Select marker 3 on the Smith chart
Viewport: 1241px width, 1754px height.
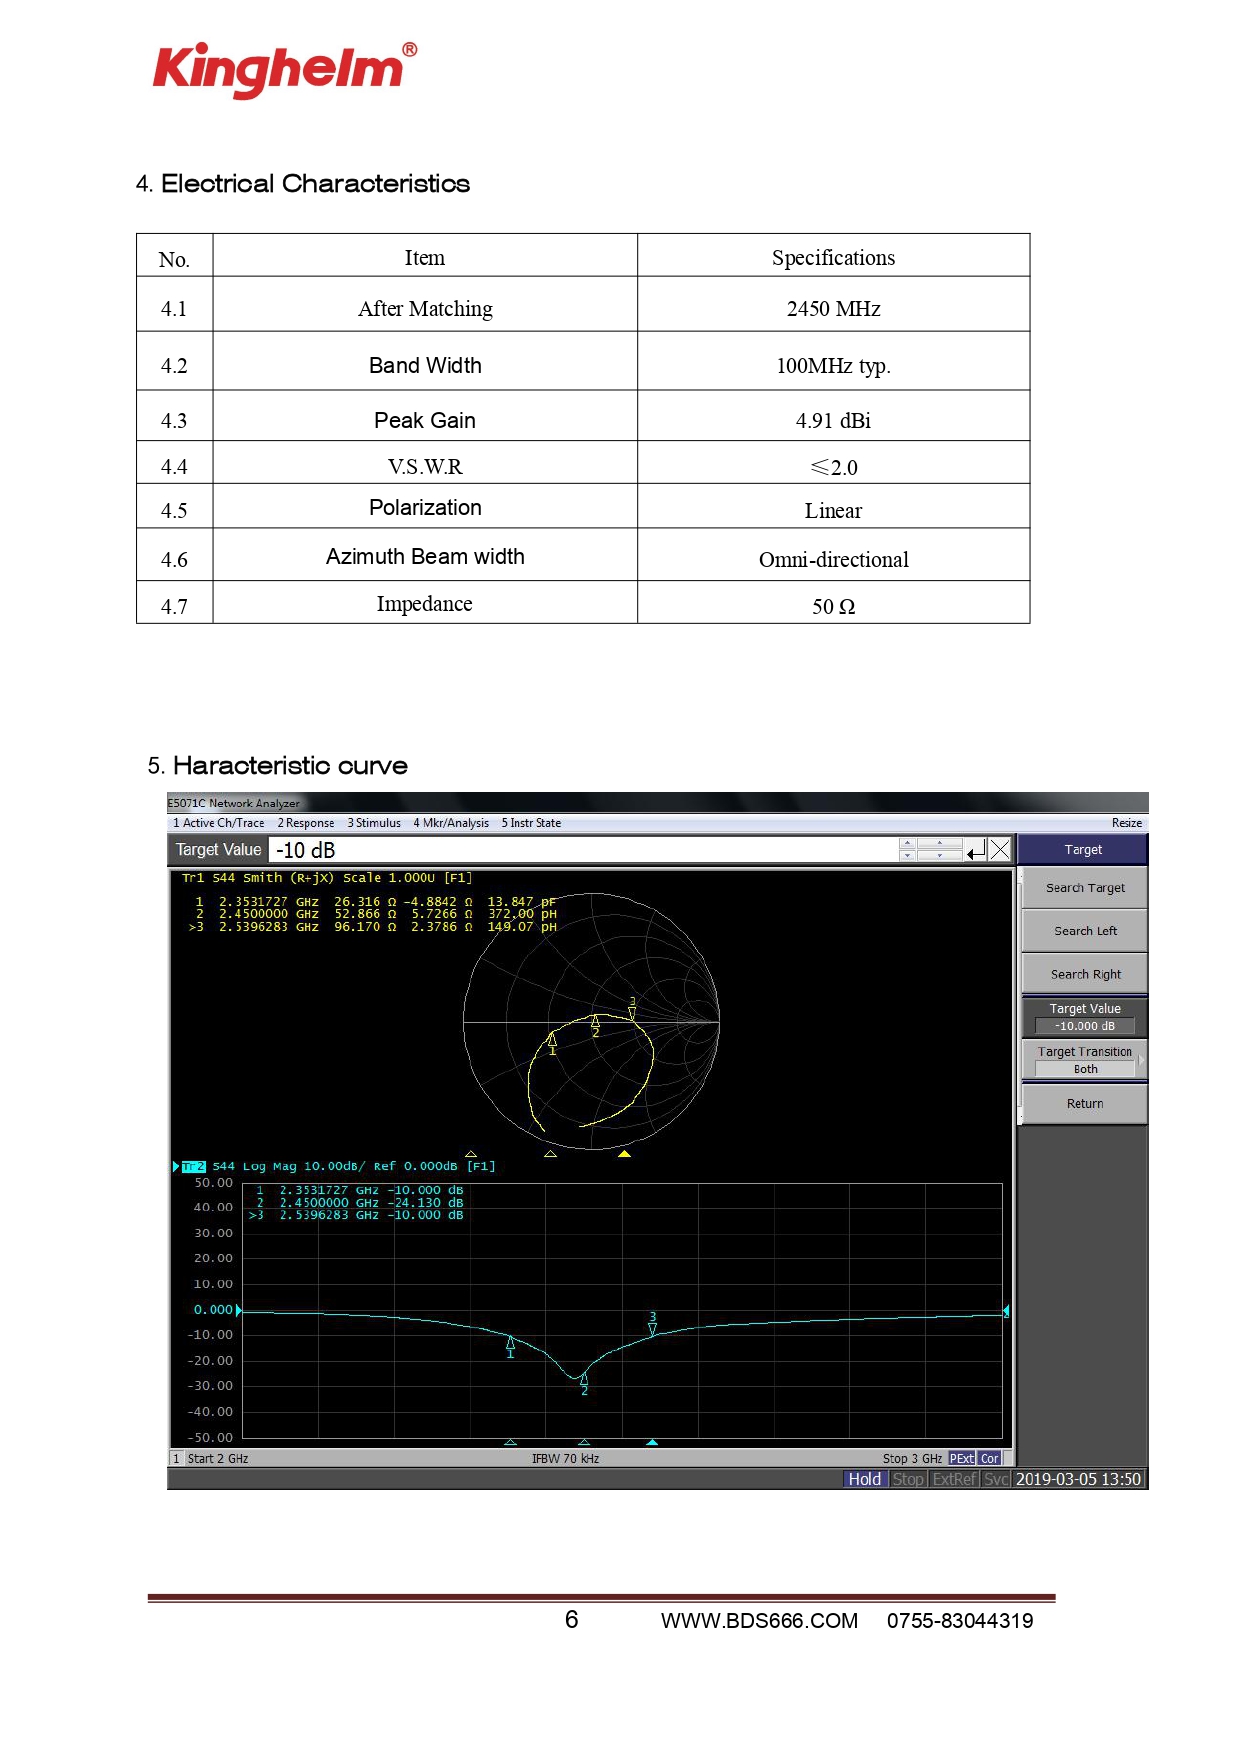click(x=632, y=1008)
